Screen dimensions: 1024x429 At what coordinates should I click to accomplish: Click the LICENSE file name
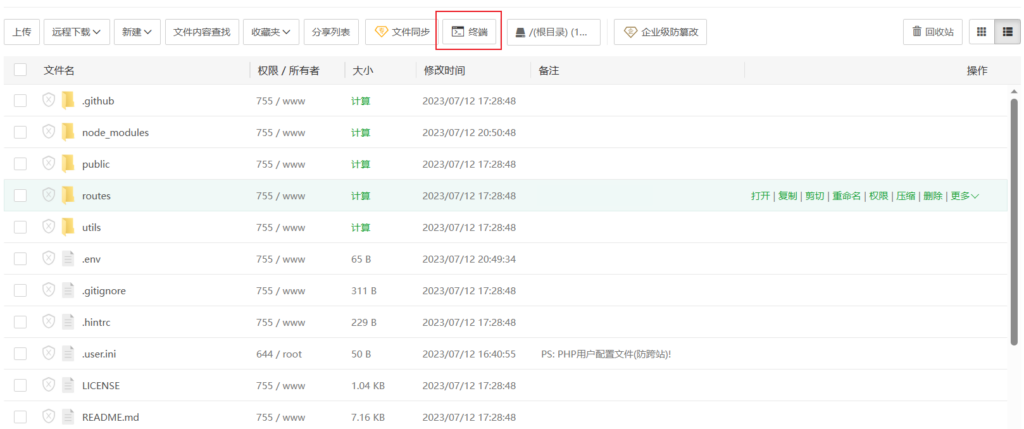[101, 385]
